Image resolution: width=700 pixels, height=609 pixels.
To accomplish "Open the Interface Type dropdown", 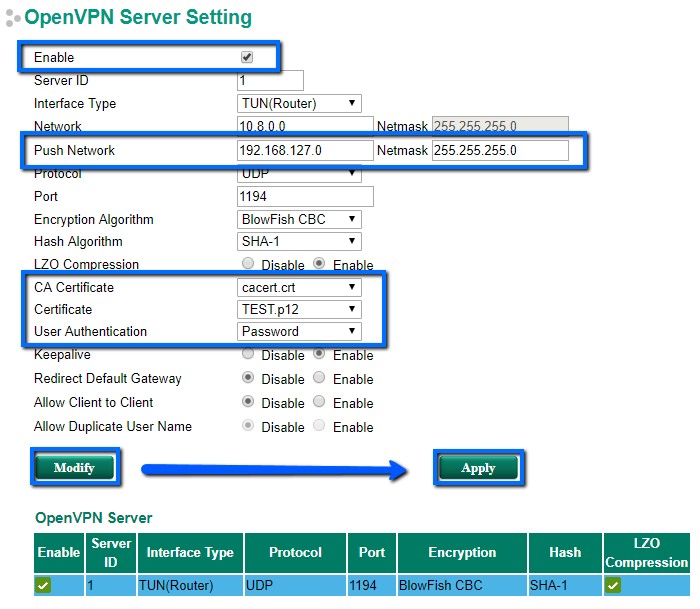I will coord(299,104).
